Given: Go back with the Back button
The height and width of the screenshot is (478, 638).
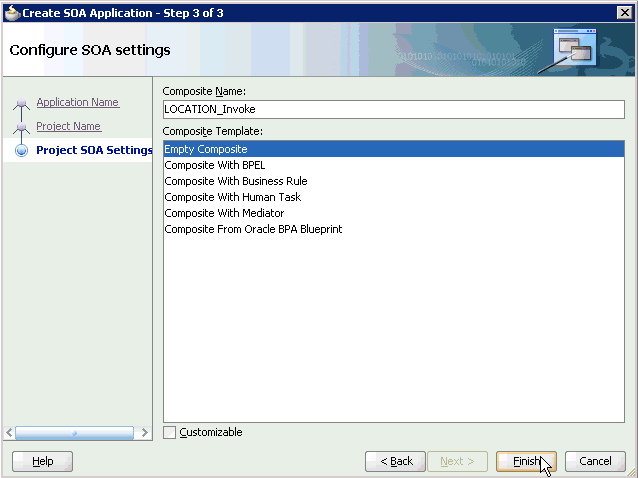Looking at the screenshot, I should pos(395,461).
